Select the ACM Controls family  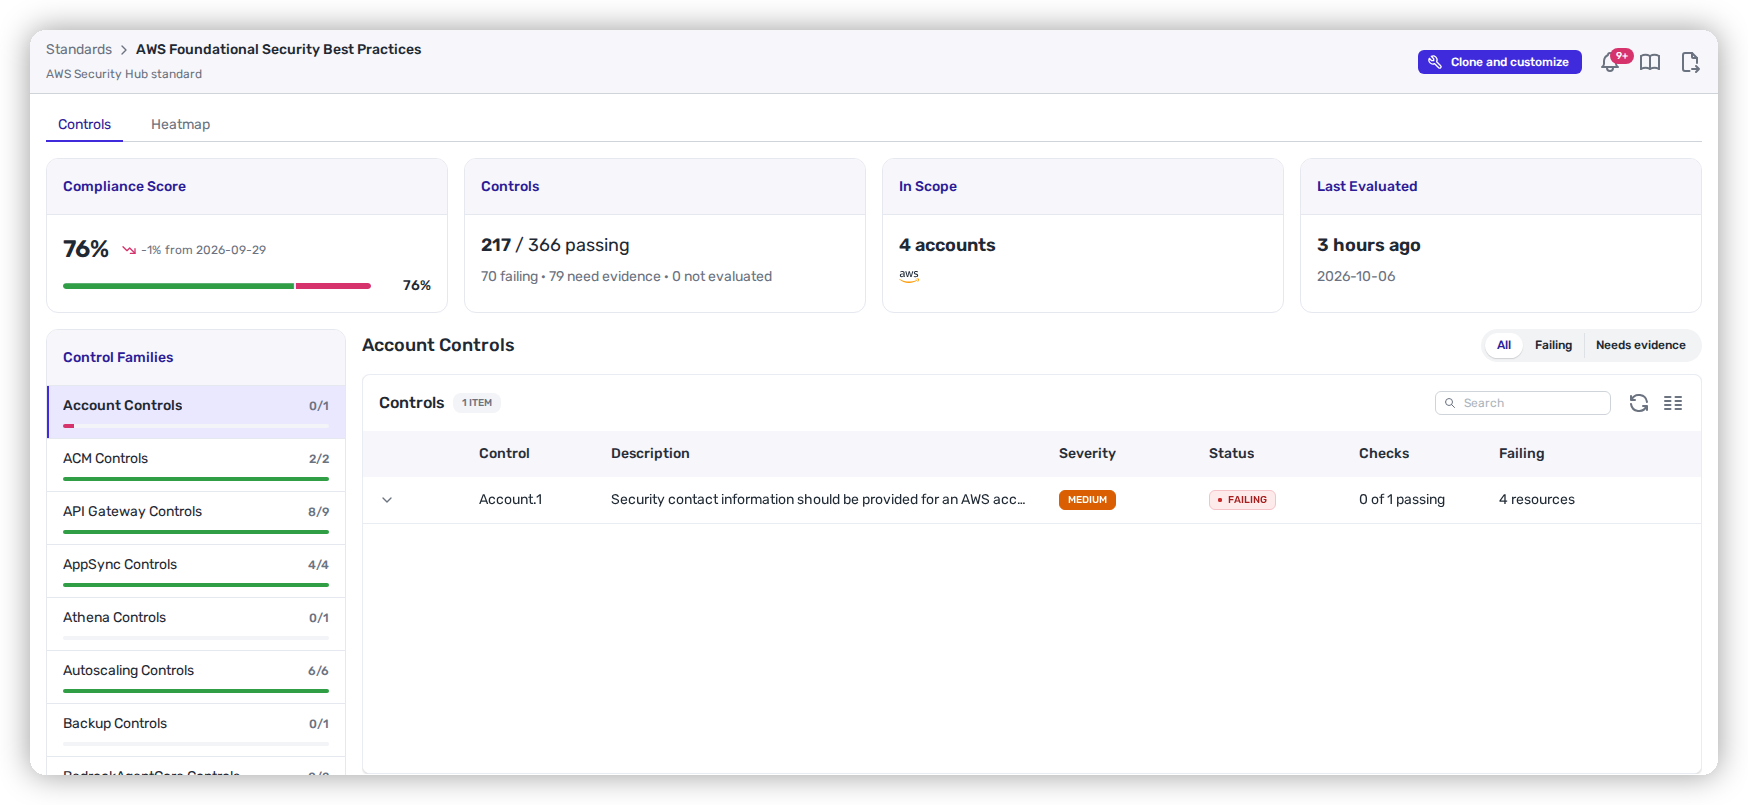196,465
